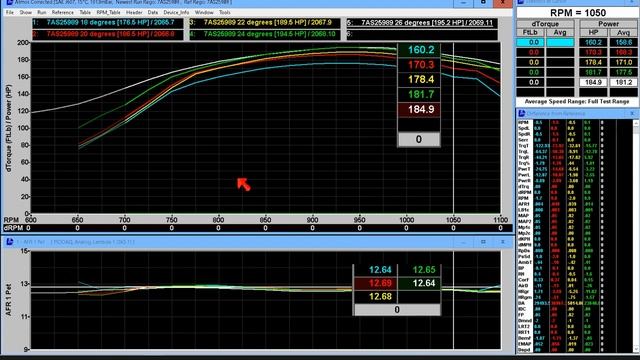The width and height of the screenshot is (640, 360).
Task: Select run 2 '20 degrees' legend entry
Action: click(x=108, y=34)
